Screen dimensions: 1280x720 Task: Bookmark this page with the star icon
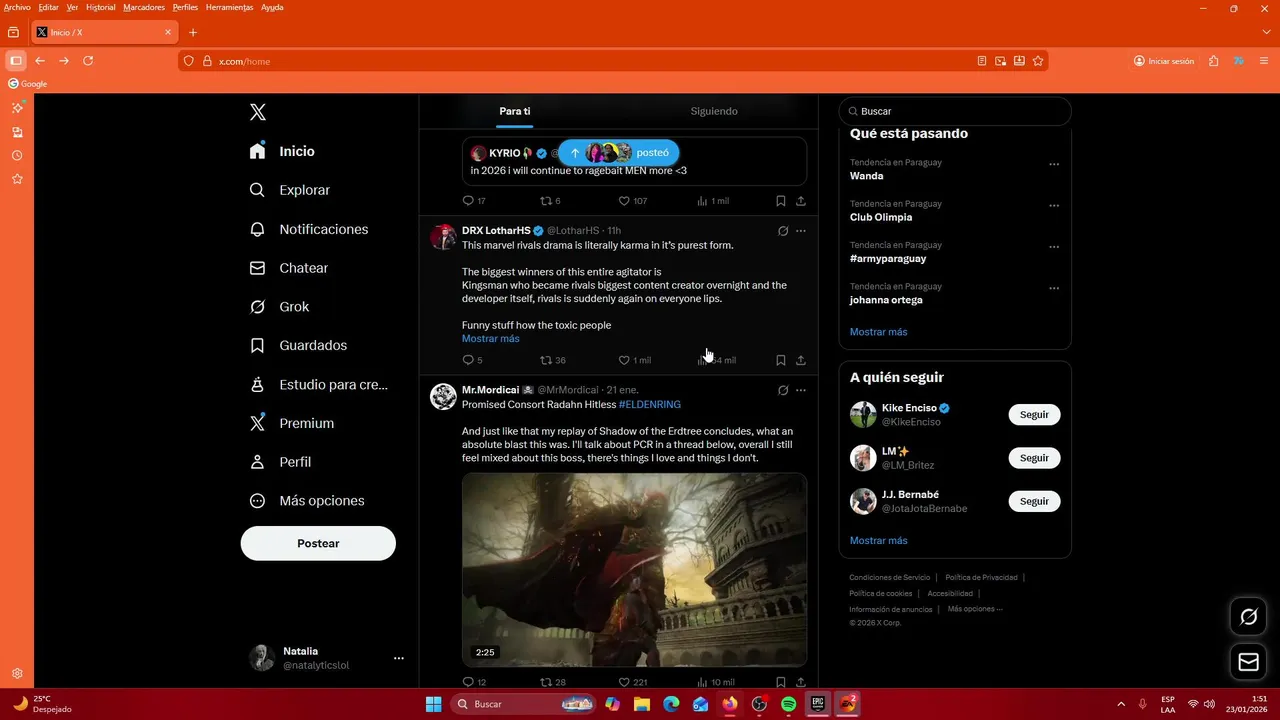pyautogui.click(x=1038, y=61)
